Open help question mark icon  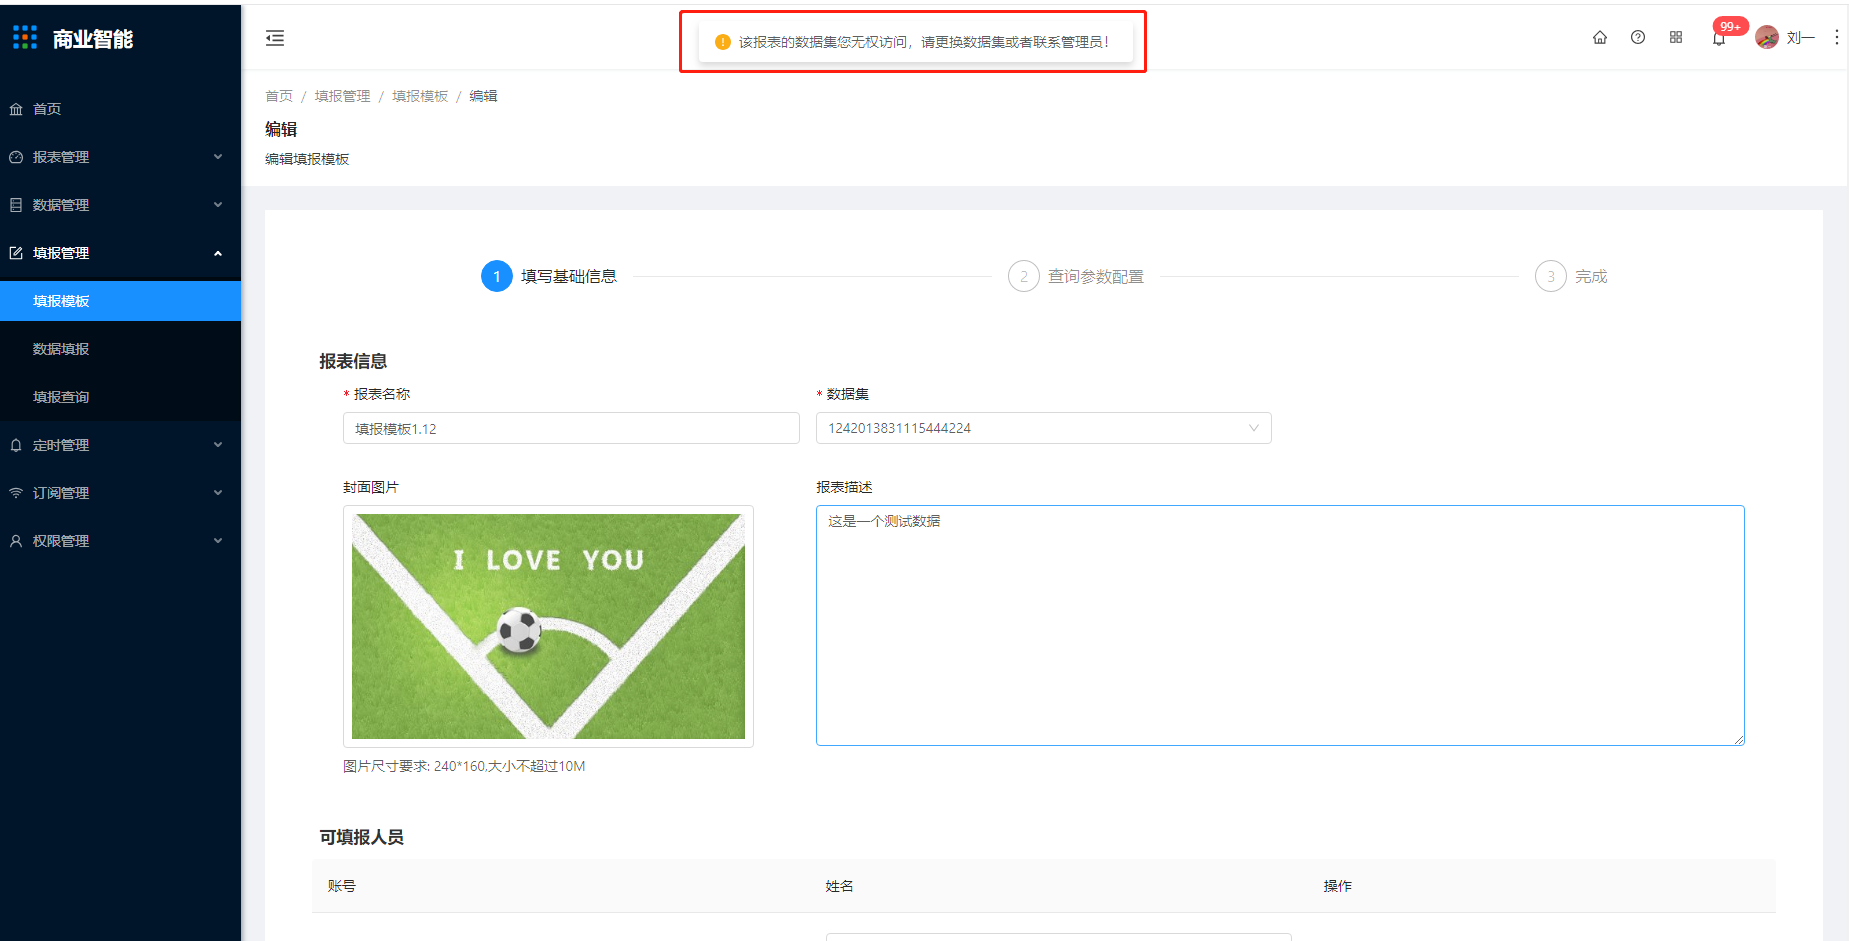click(x=1638, y=38)
